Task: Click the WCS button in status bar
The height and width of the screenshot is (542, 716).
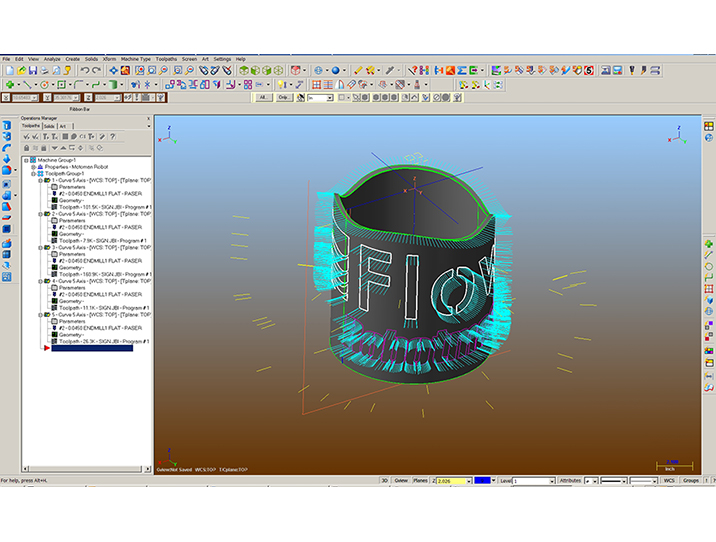Action: pos(669,480)
